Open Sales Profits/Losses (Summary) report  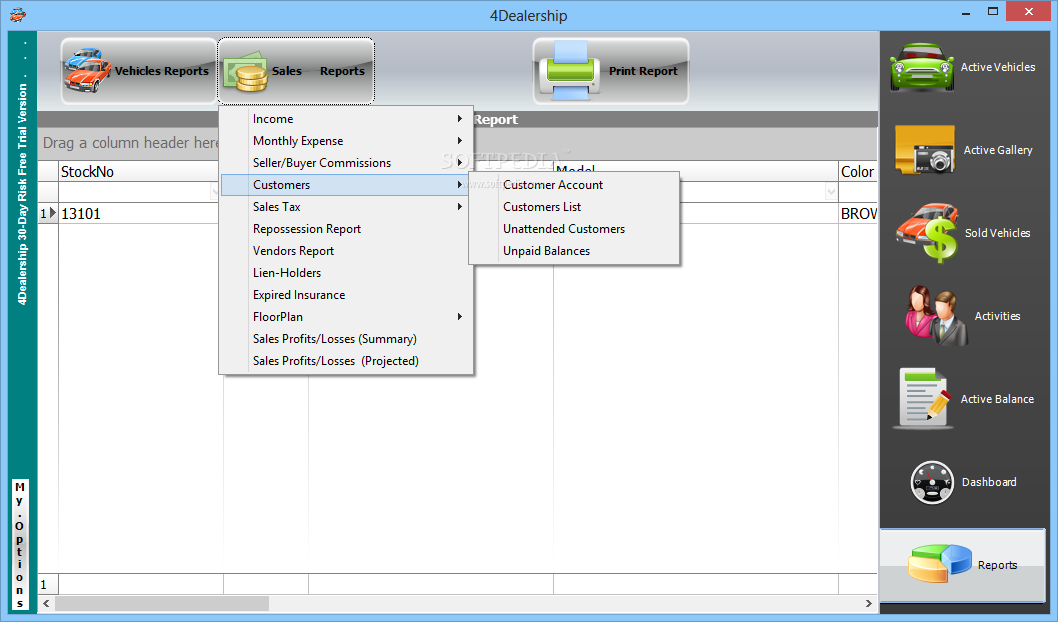coord(347,339)
